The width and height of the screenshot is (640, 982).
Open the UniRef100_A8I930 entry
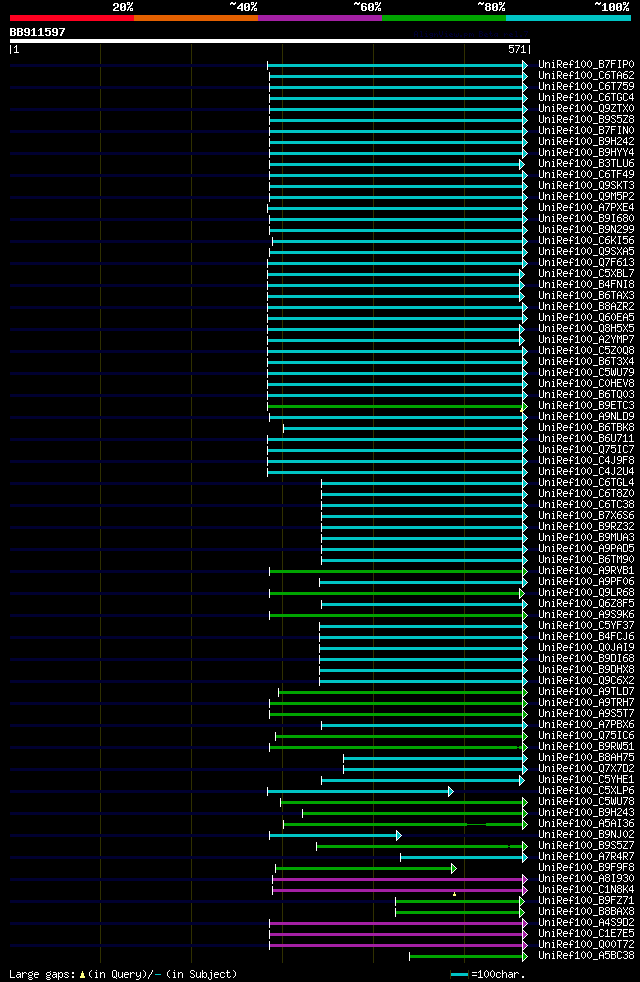click(586, 879)
